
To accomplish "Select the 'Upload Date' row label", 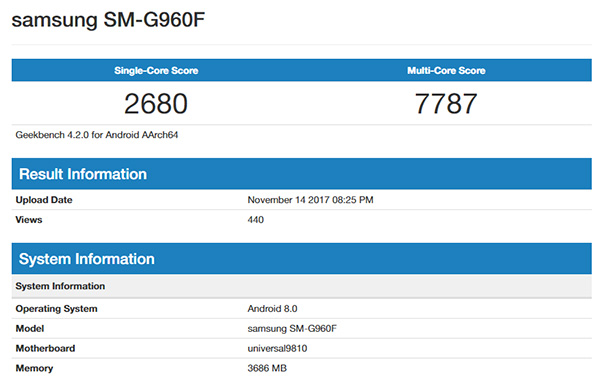I will [x=44, y=200].
